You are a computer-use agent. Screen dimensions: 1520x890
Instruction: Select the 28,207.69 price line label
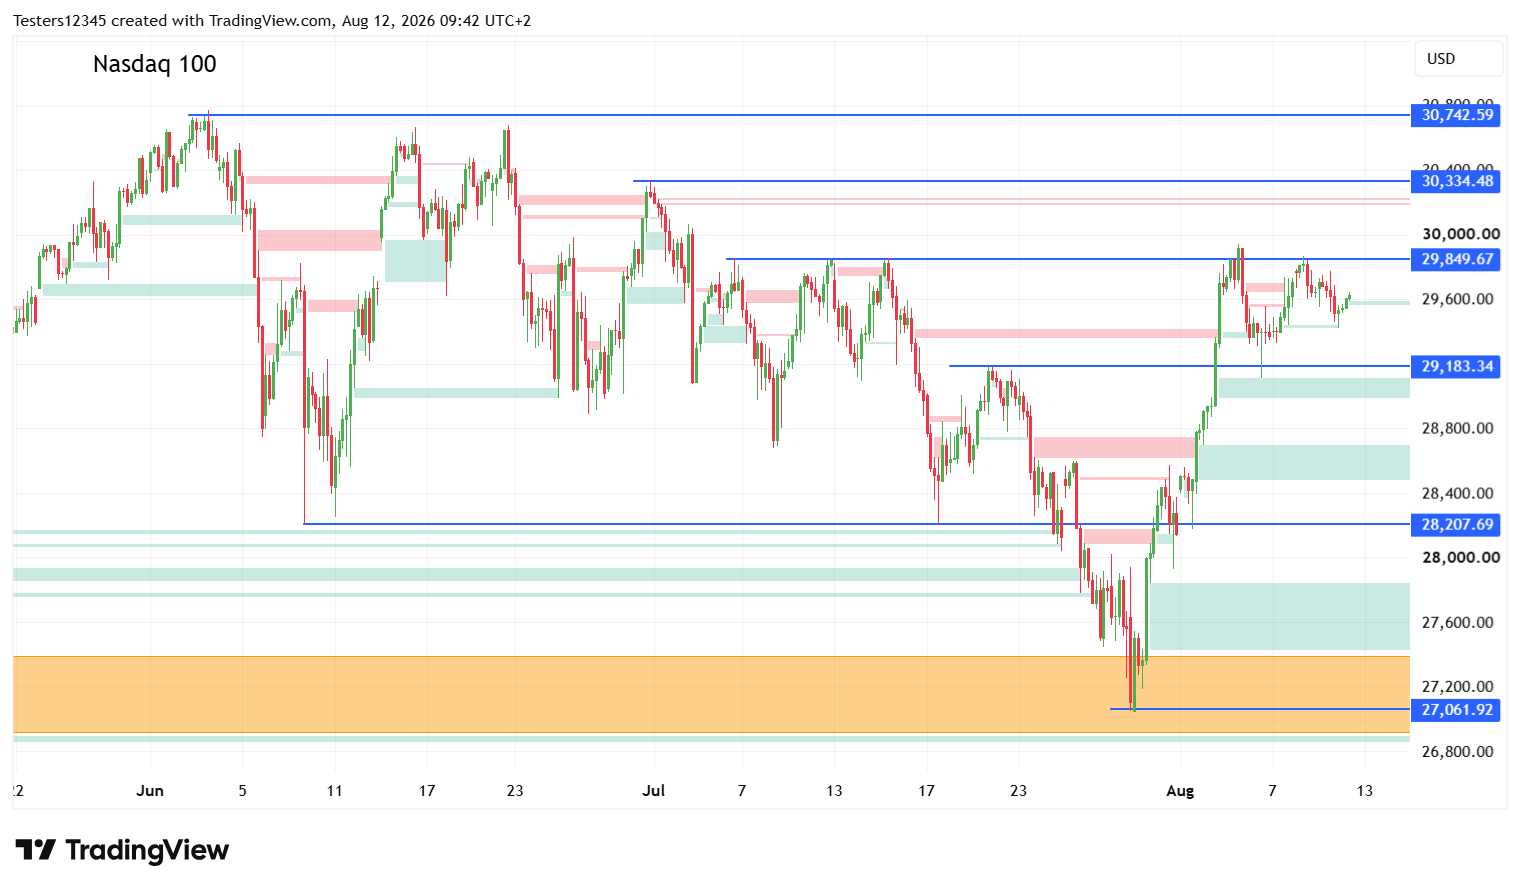[1458, 524]
